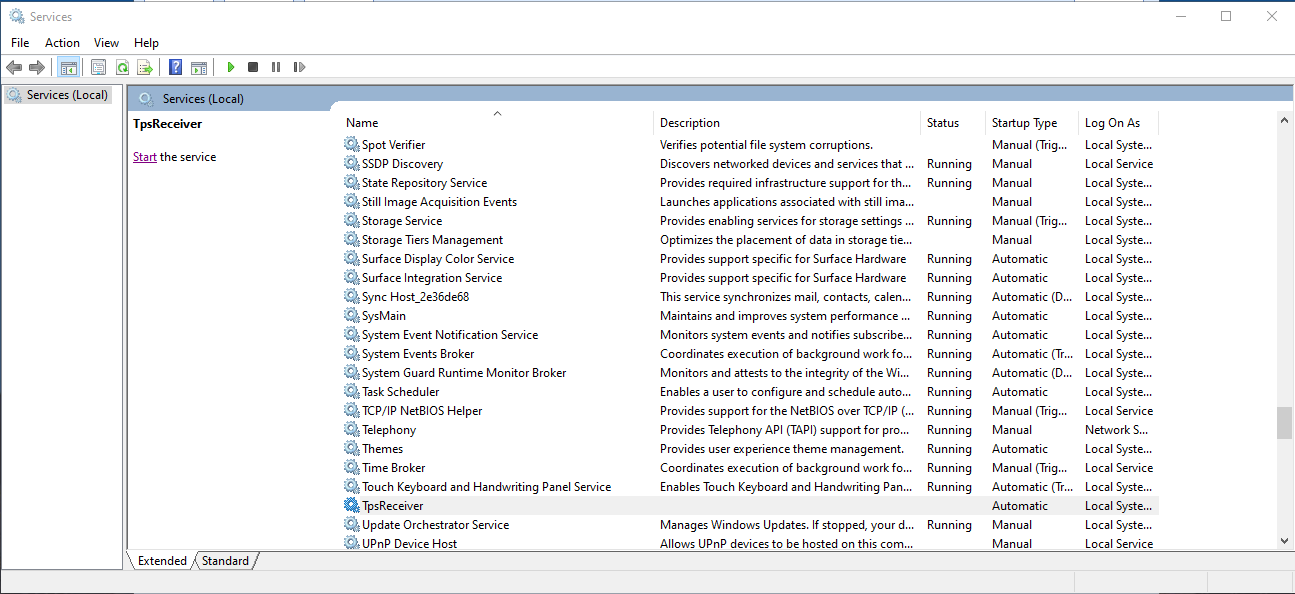1295x594 pixels.
Task: Open the Help menu
Action: click(146, 43)
